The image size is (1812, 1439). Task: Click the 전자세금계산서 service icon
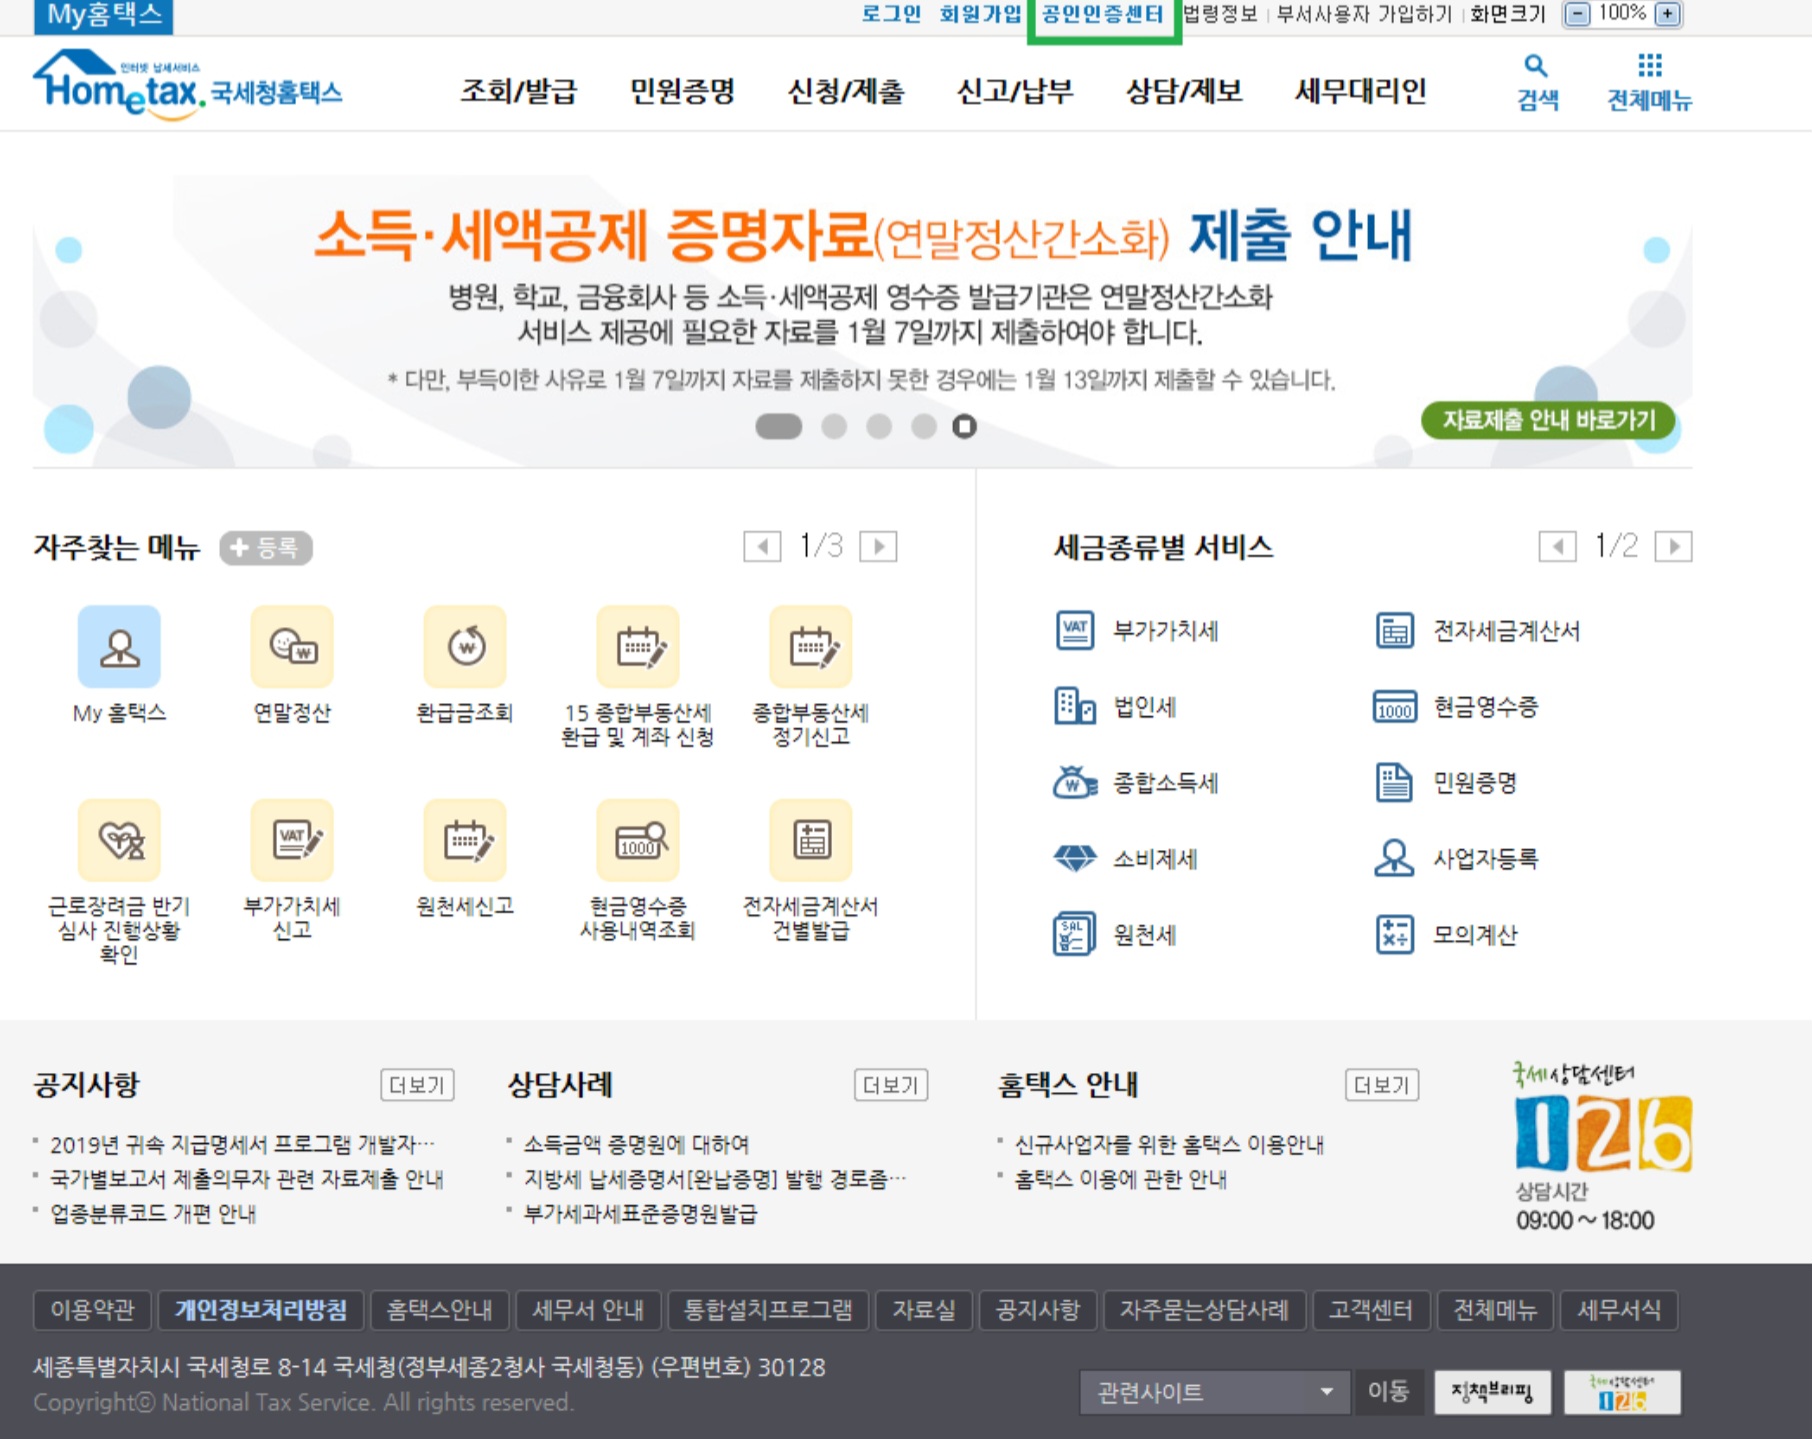(x=1395, y=631)
